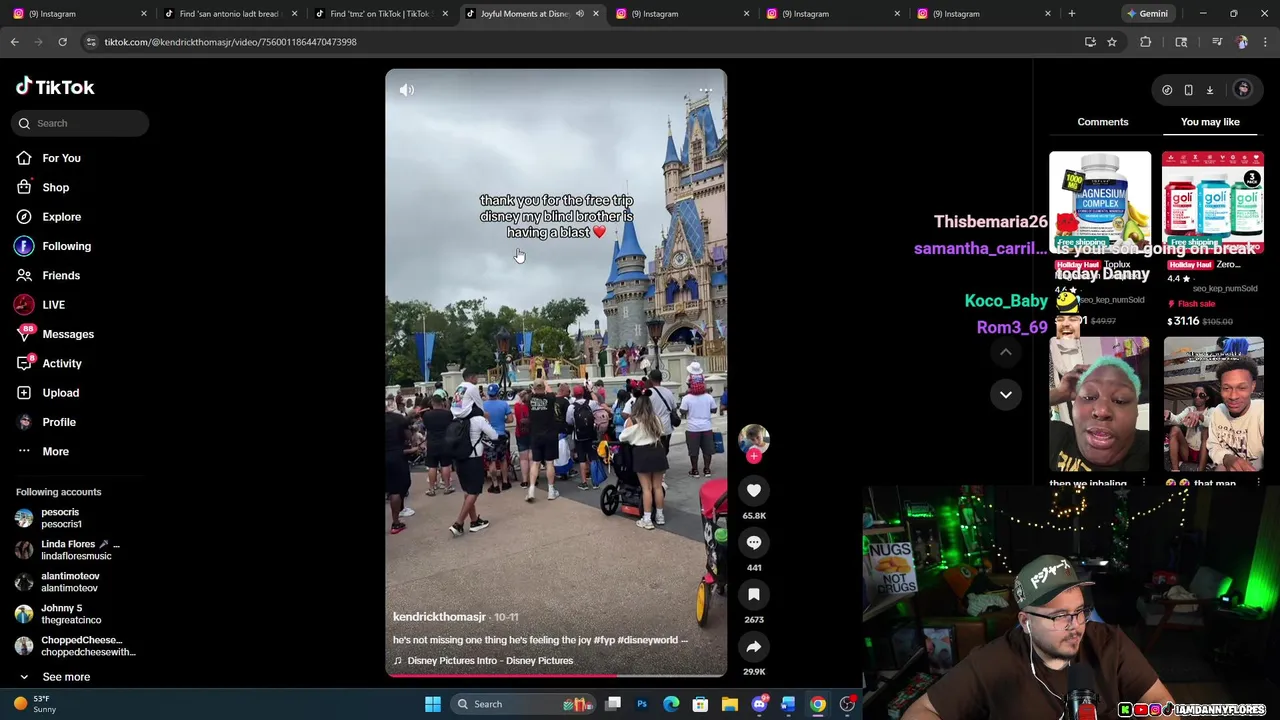The image size is (1280, 720).
Task: Save the video with the bookmark icon
Action: (x=754, y=594)
